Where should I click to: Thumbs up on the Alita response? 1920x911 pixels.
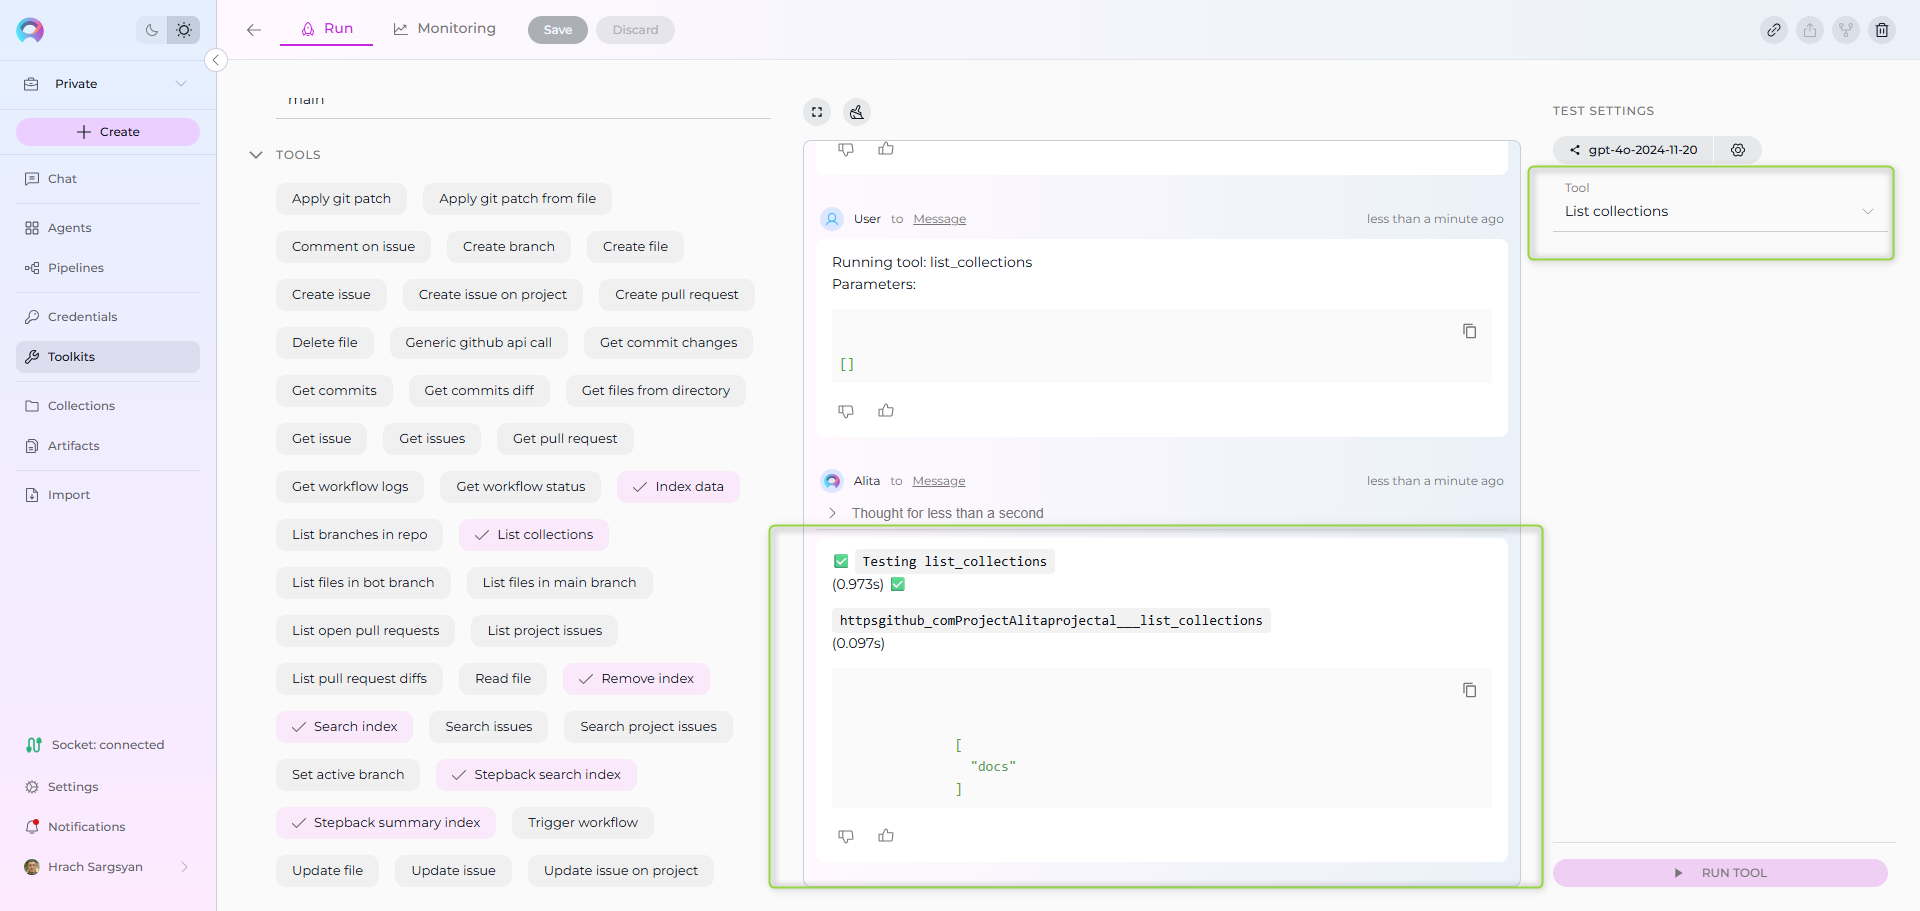886,836
